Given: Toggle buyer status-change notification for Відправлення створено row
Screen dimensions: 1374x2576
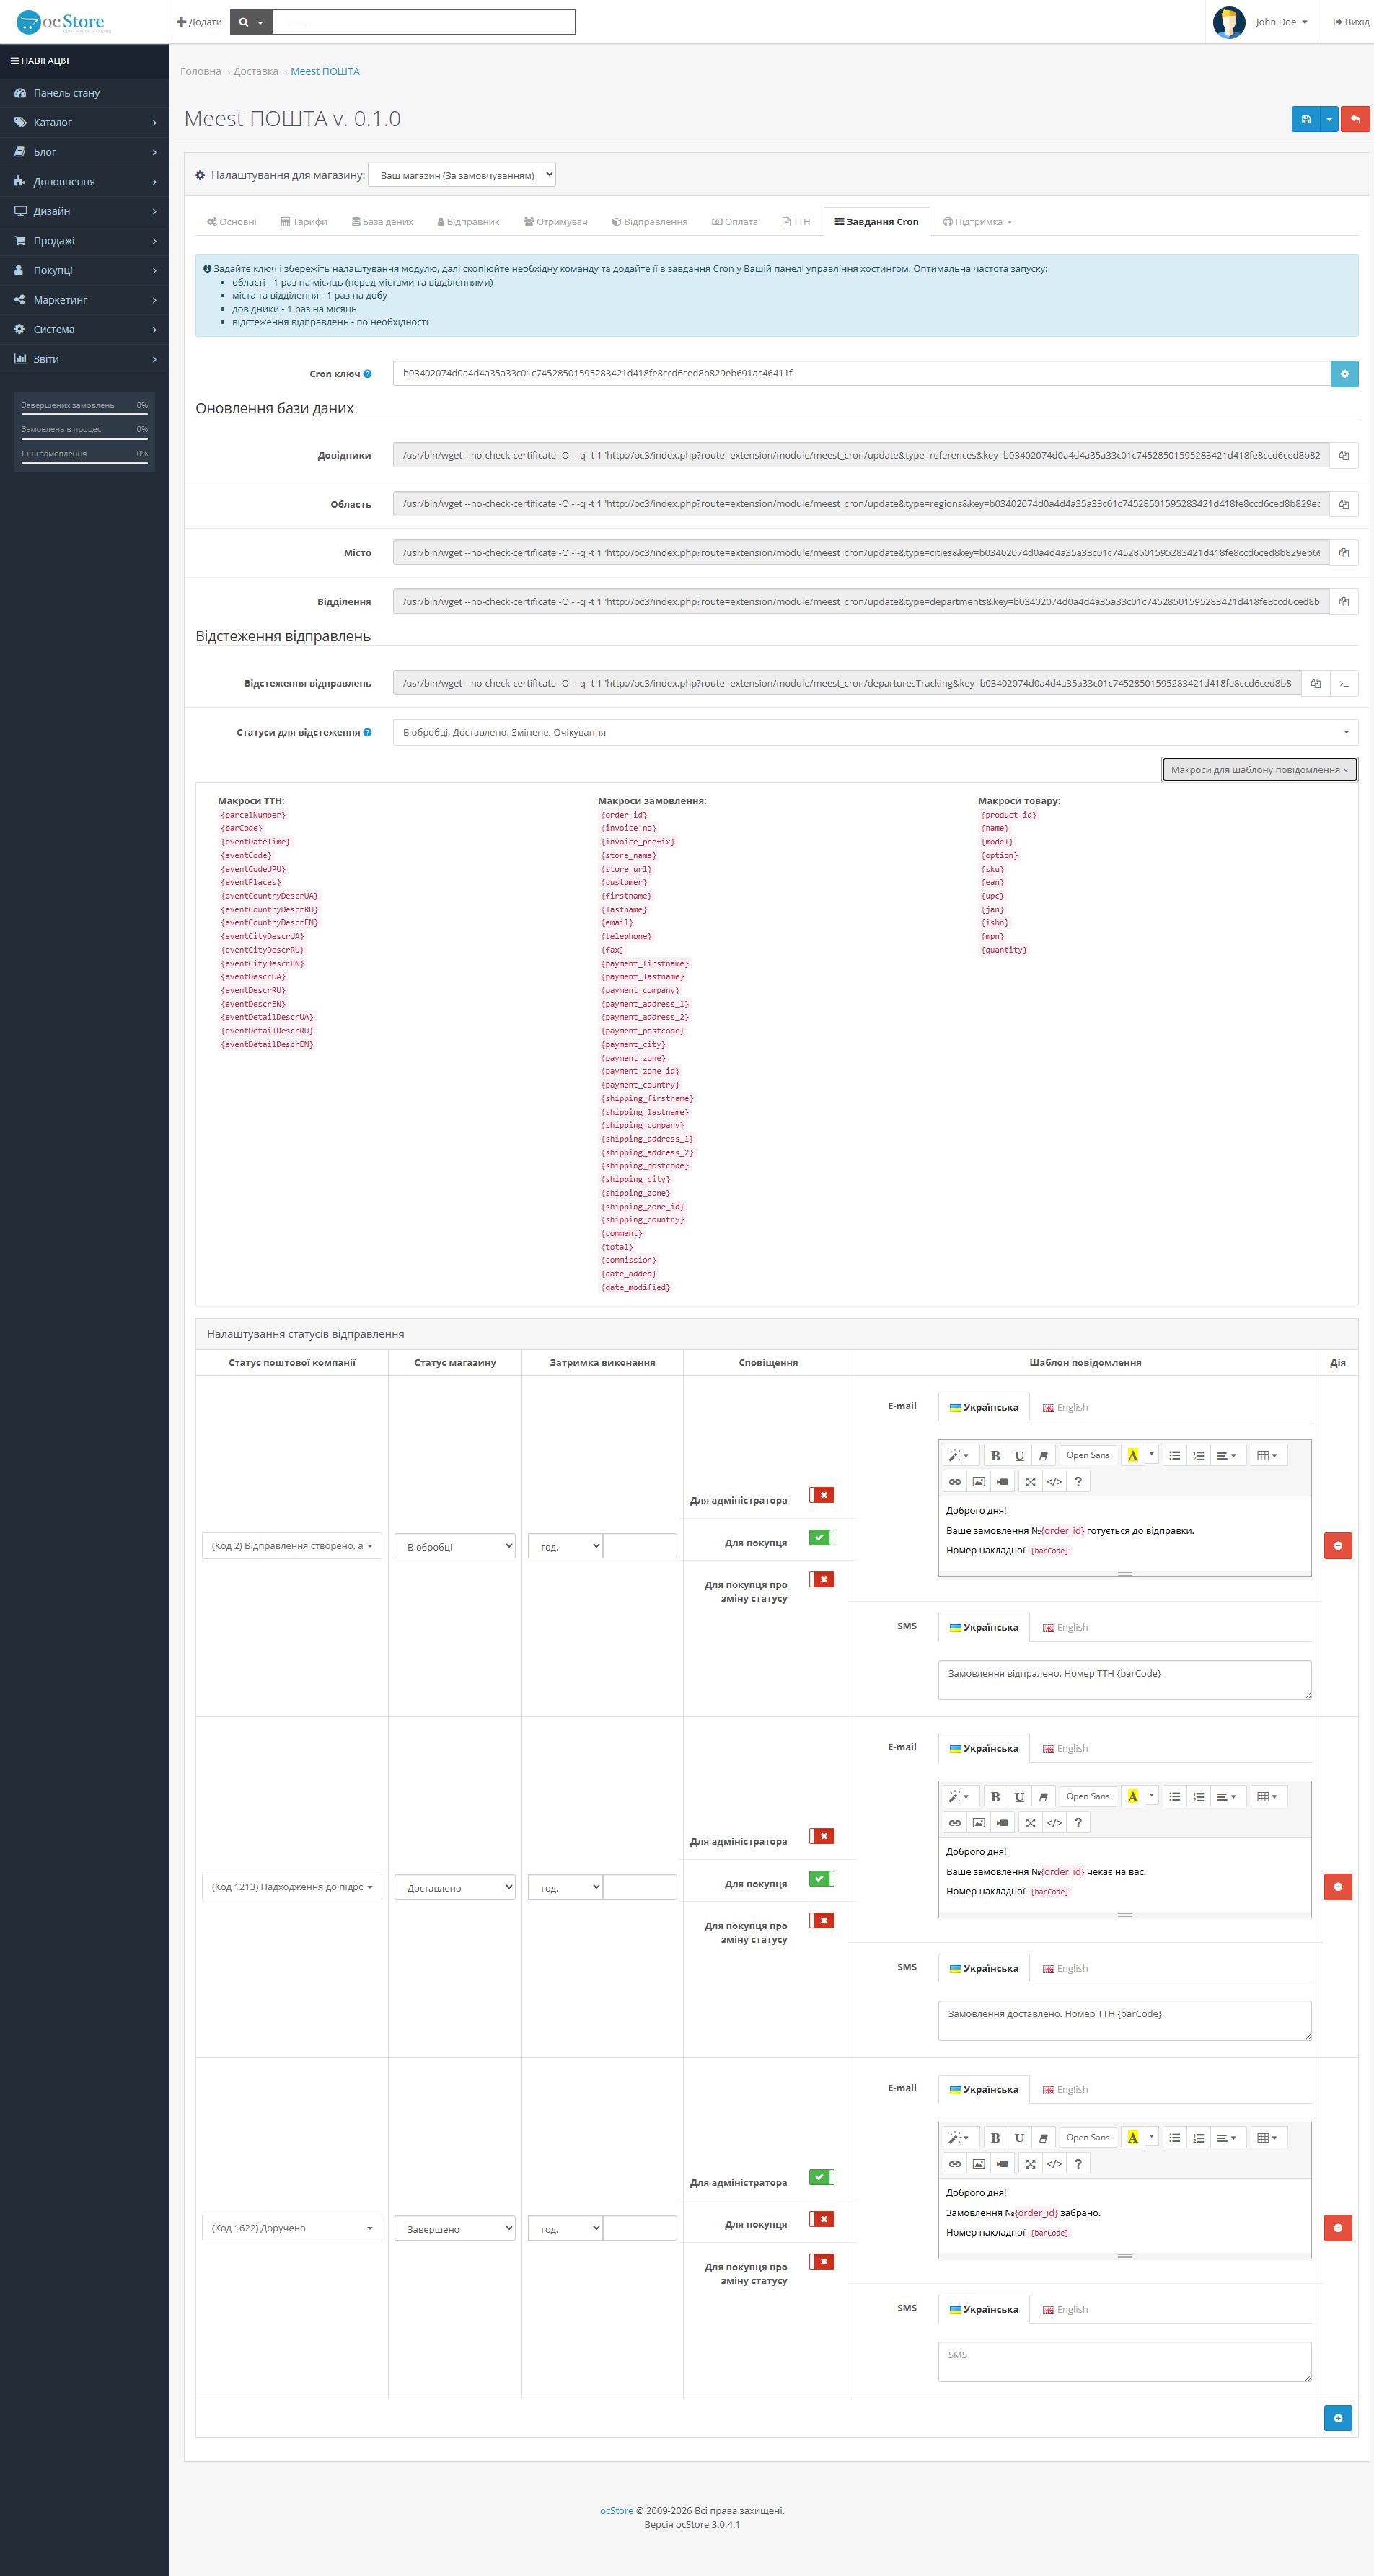Looking at the screenshot, I should [822, 1579].
